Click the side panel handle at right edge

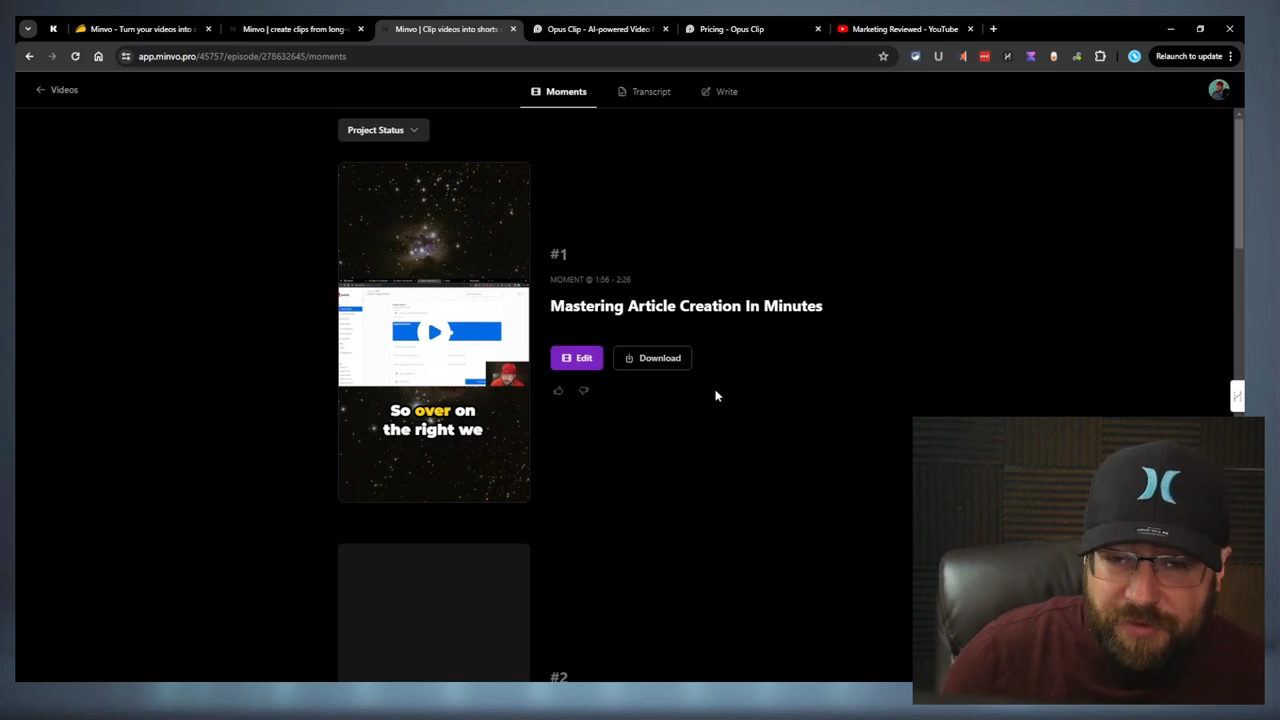pos(1237,396)
